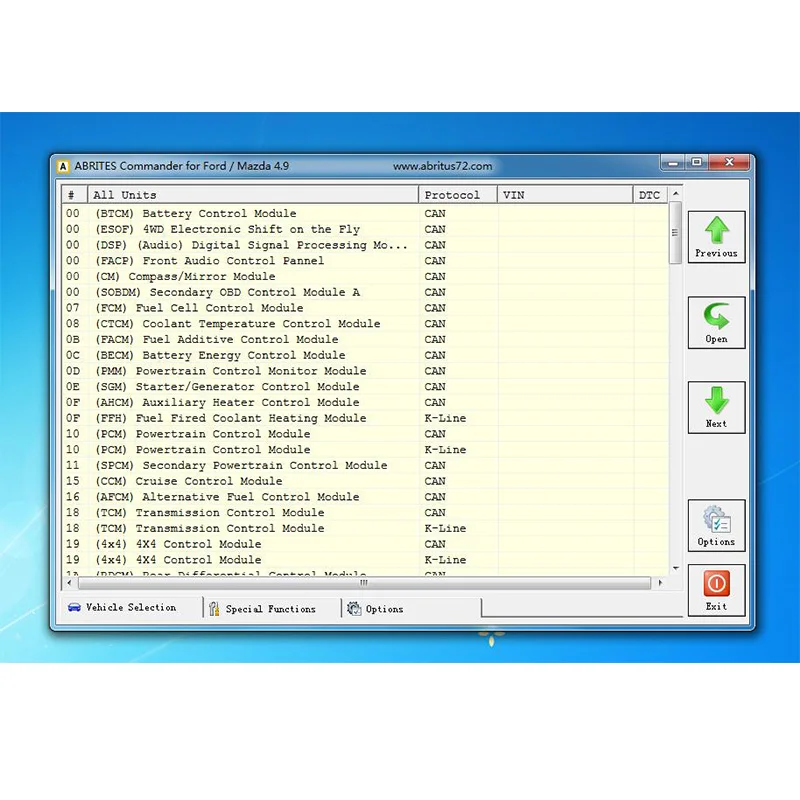Select (BECM) Battery Energy Control Module row
The height and width of the screenshot is (800, 800).
click(x=365, y=355)
